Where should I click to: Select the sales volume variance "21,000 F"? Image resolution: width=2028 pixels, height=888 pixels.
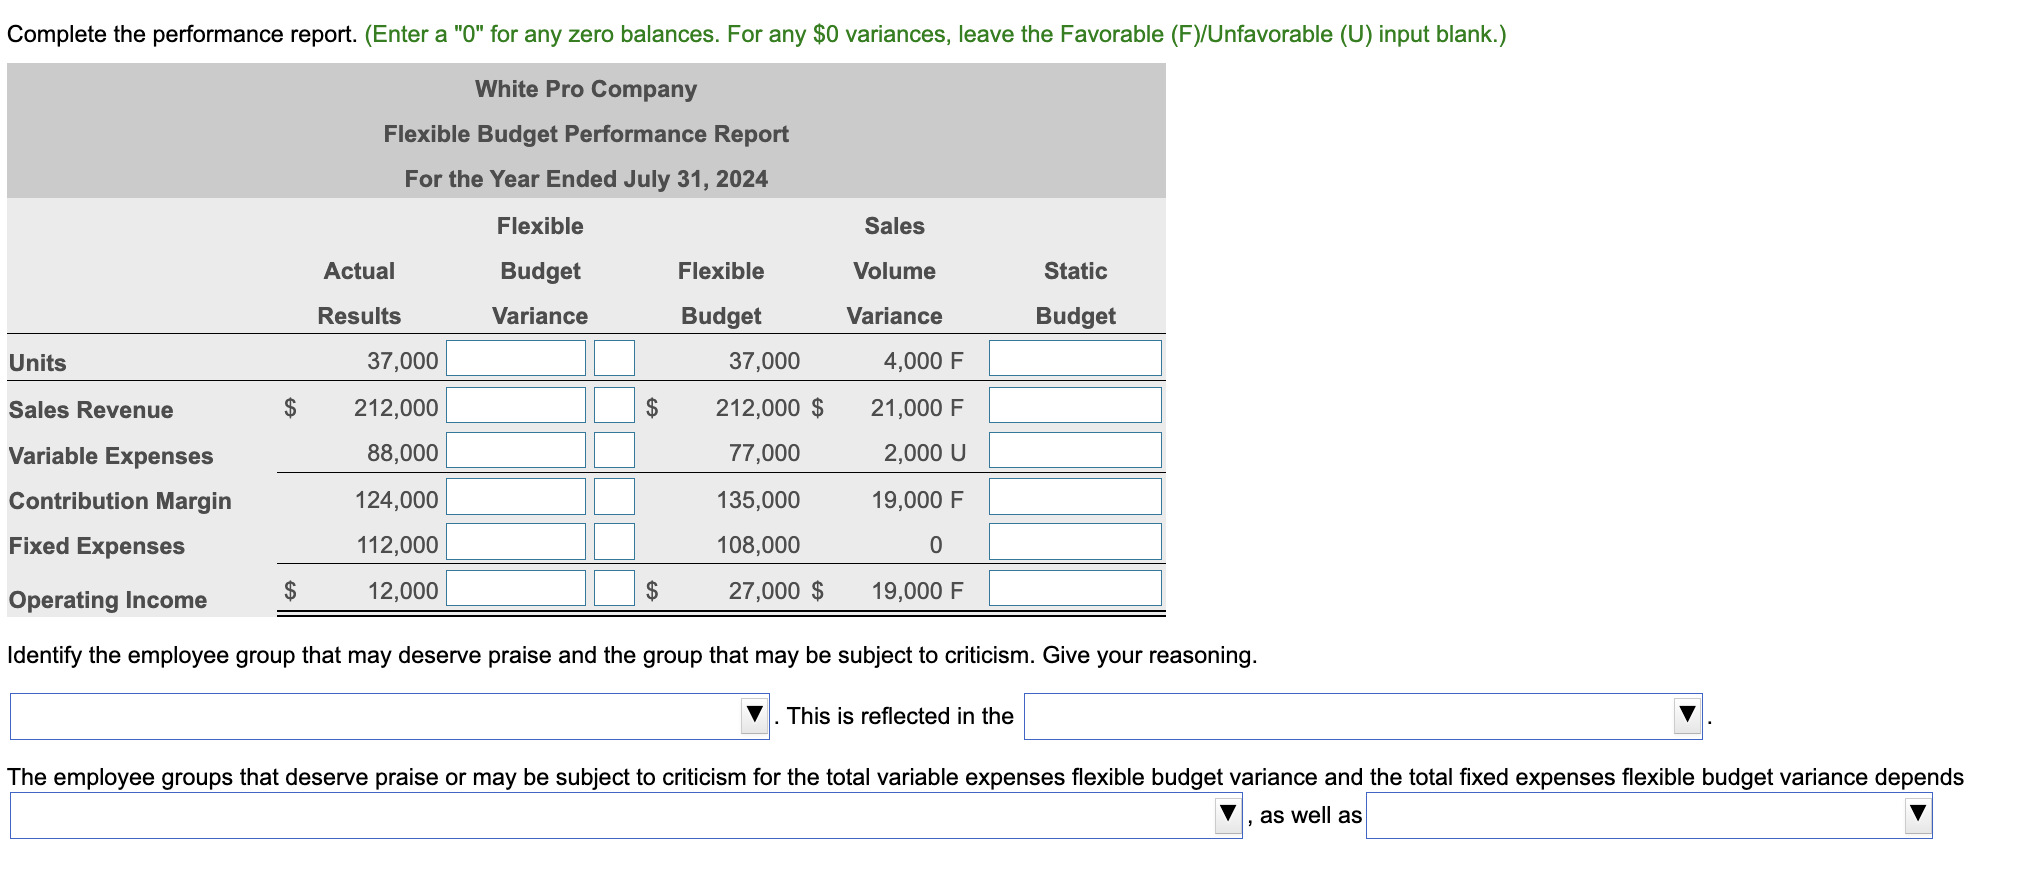(917, 408)
